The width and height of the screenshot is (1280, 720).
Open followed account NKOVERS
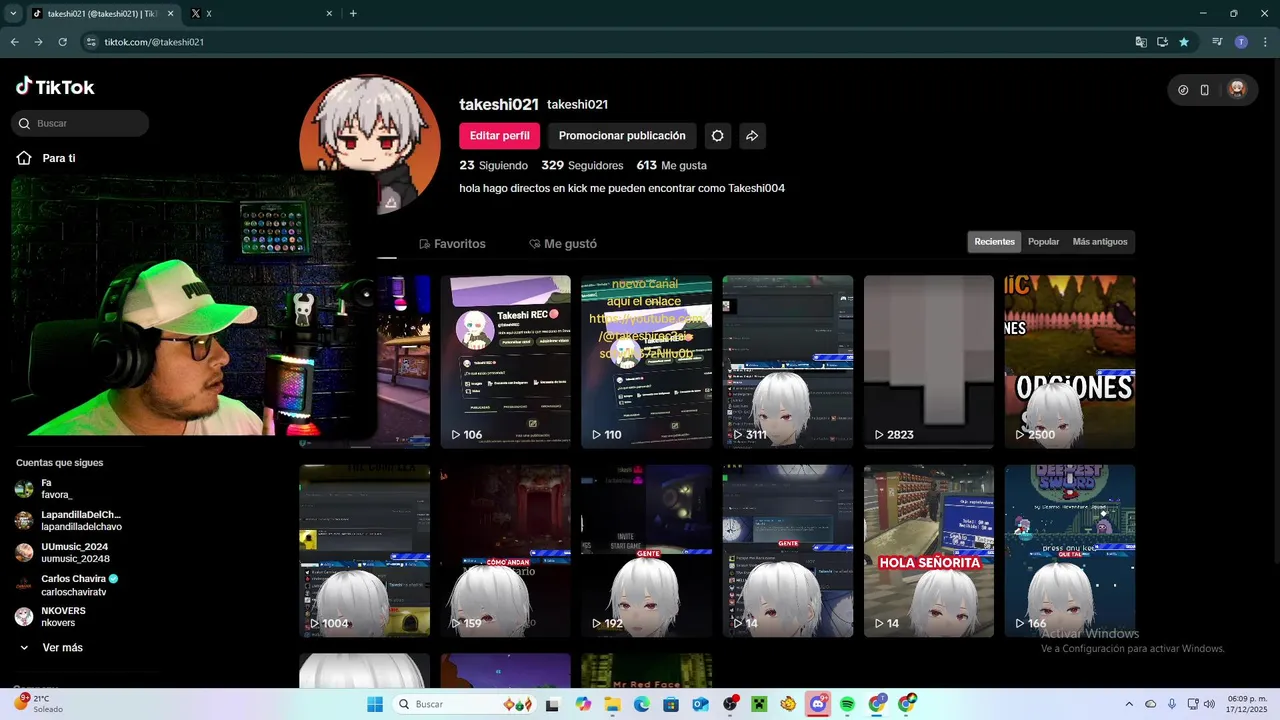coord(50,616)
